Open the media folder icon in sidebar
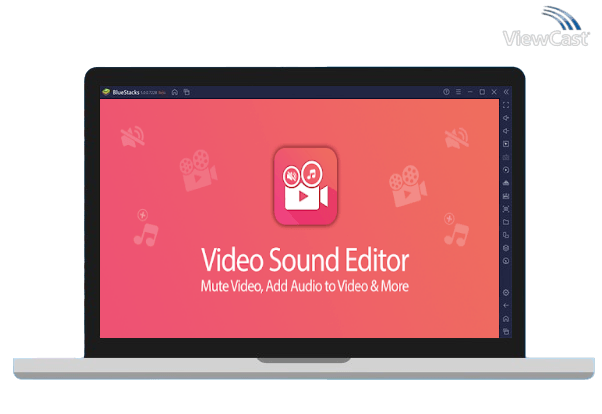This screenshot has width=602, height=414. 506,222
